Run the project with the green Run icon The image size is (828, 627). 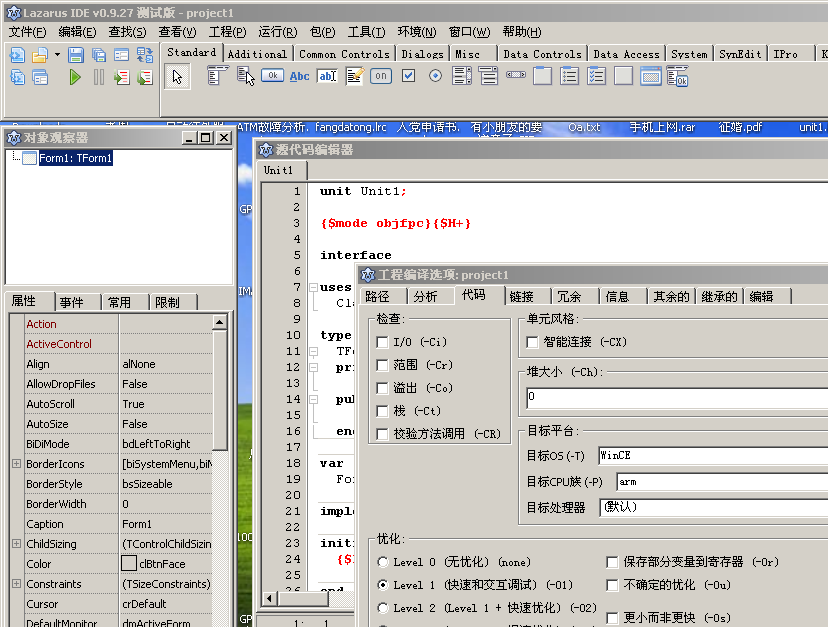click(x=75, y=77)
